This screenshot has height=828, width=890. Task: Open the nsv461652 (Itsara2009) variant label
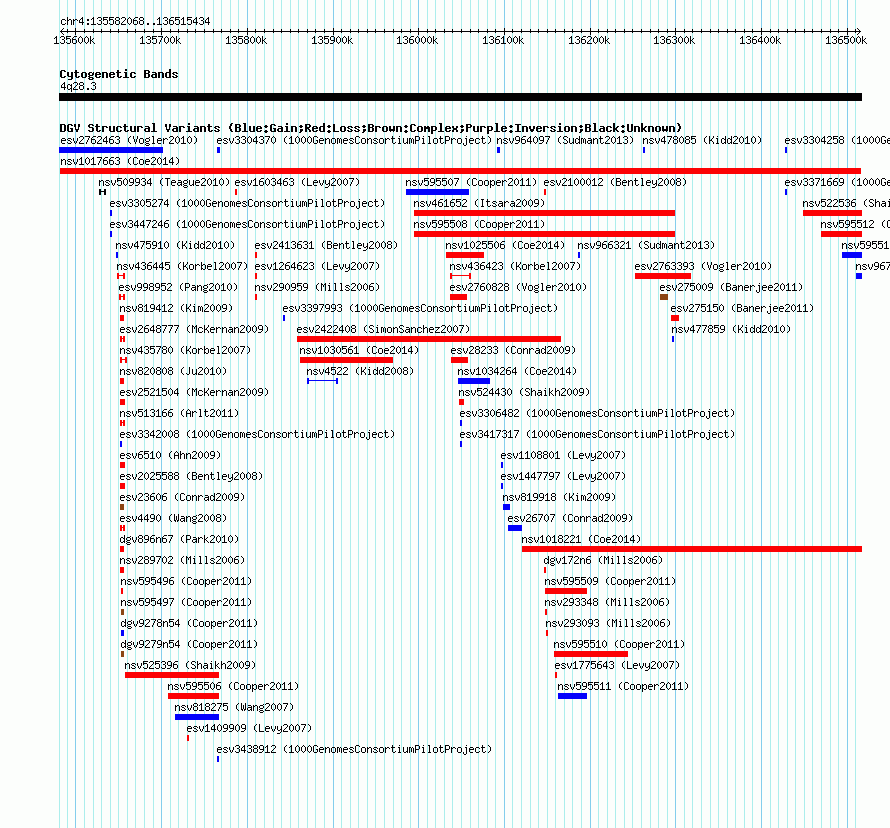tap(479, 203)
